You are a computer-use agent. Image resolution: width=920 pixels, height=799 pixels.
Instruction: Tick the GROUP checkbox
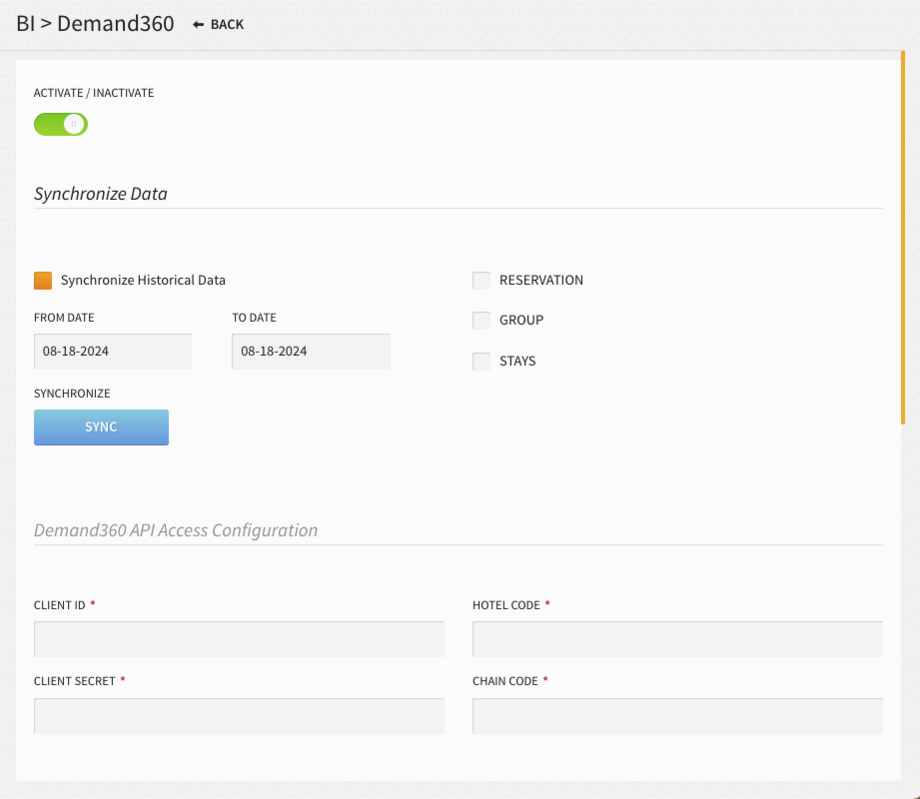[x=481, y=320]
